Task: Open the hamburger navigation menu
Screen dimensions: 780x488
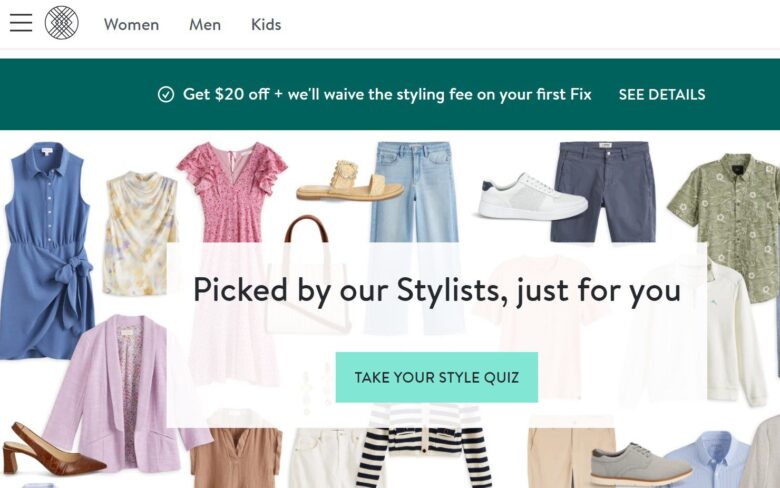Action: 21,23
